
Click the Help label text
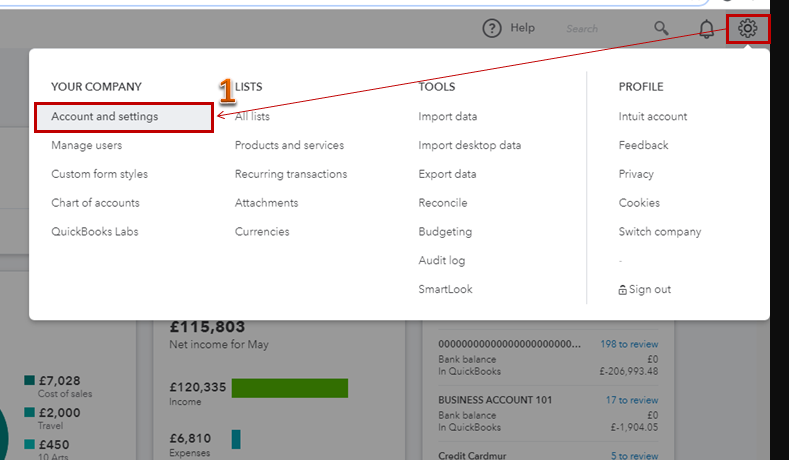[522, 28]
